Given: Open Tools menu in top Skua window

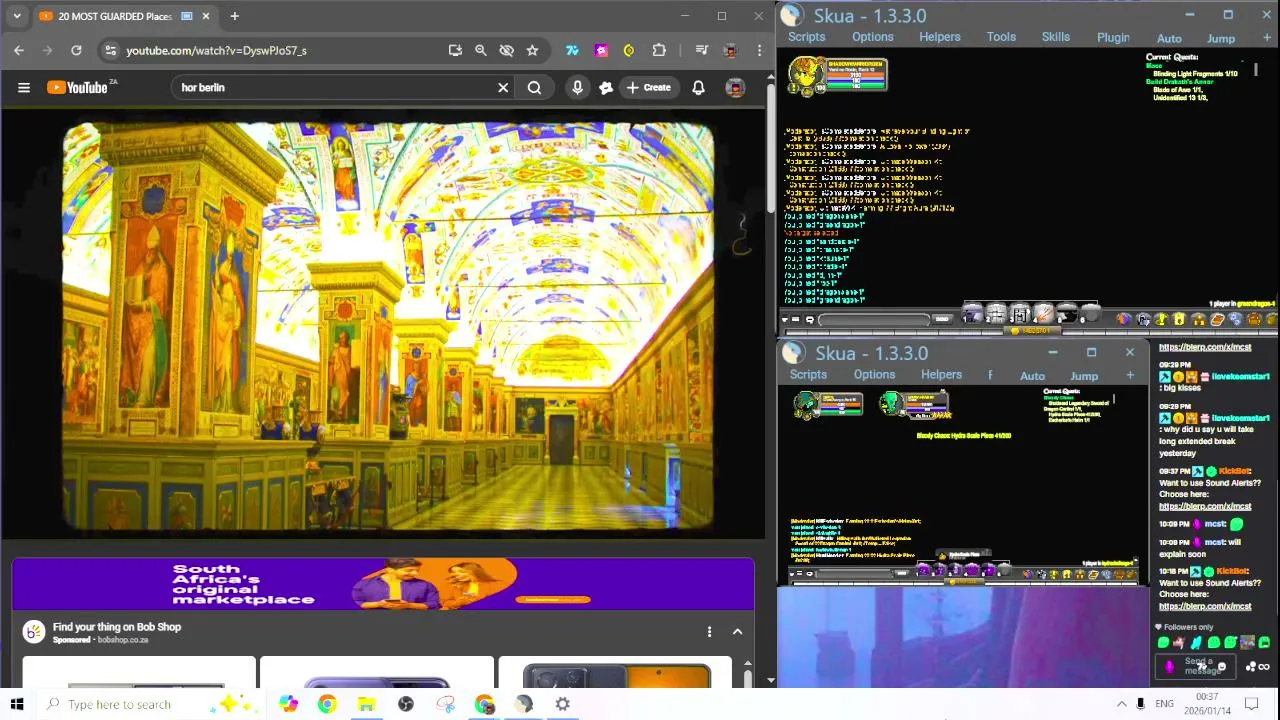Looking at the screenshot, I should tap(1001, 37).
